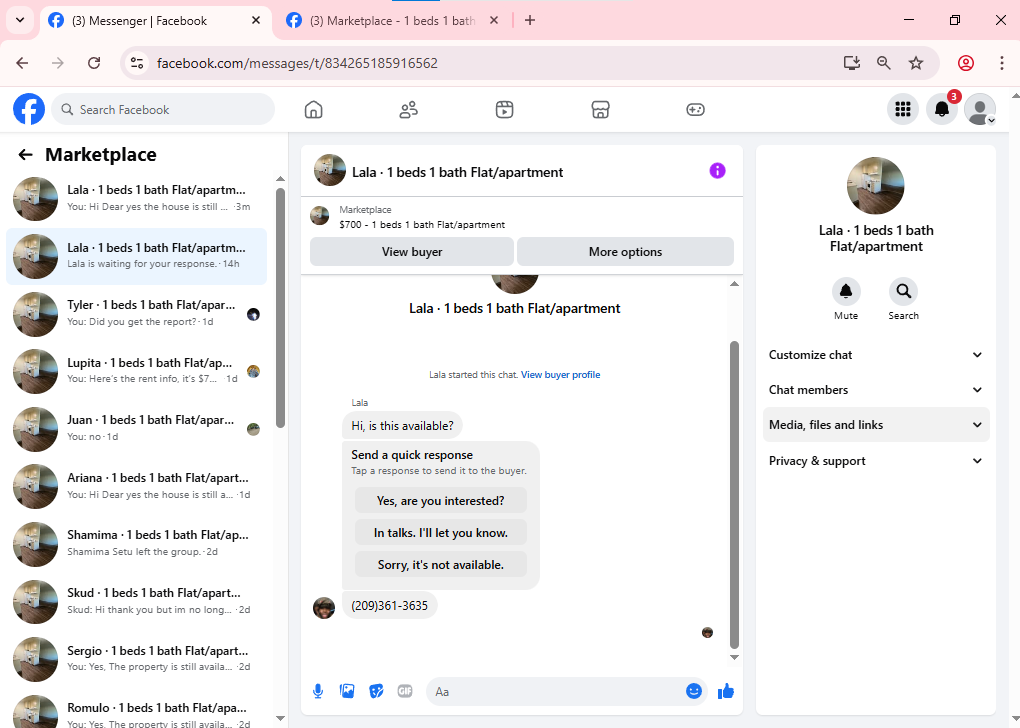Open the Marketplace storefront icon

pos(600,109)
